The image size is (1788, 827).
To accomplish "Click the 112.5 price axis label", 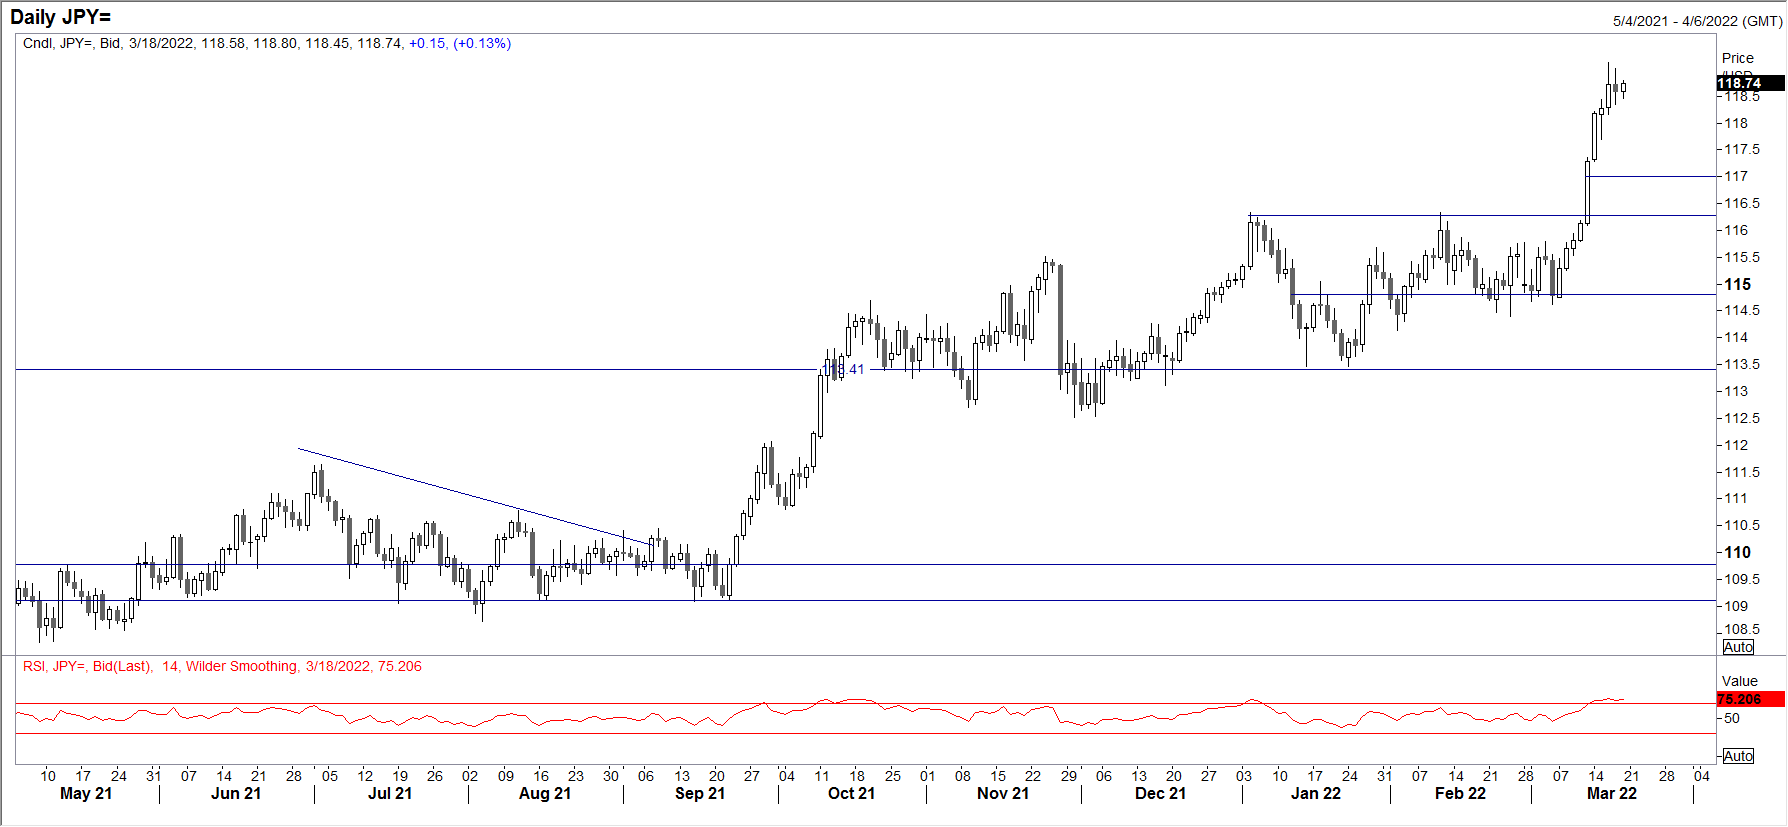I will (1742, 418).
